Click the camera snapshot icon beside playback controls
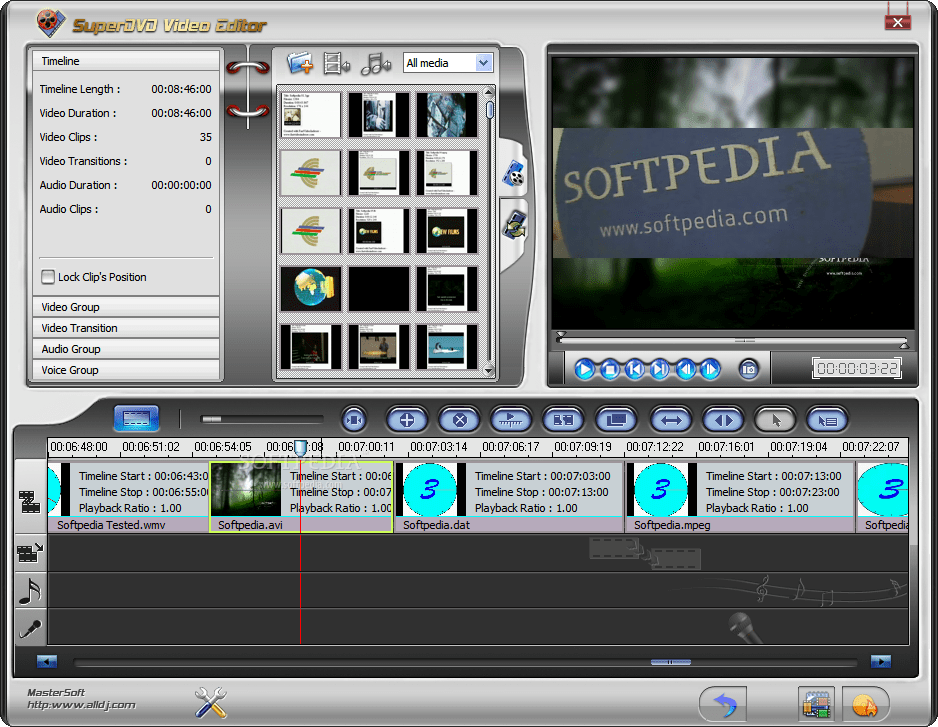Viewport: 938px width, 727px height. coord(748,369)
